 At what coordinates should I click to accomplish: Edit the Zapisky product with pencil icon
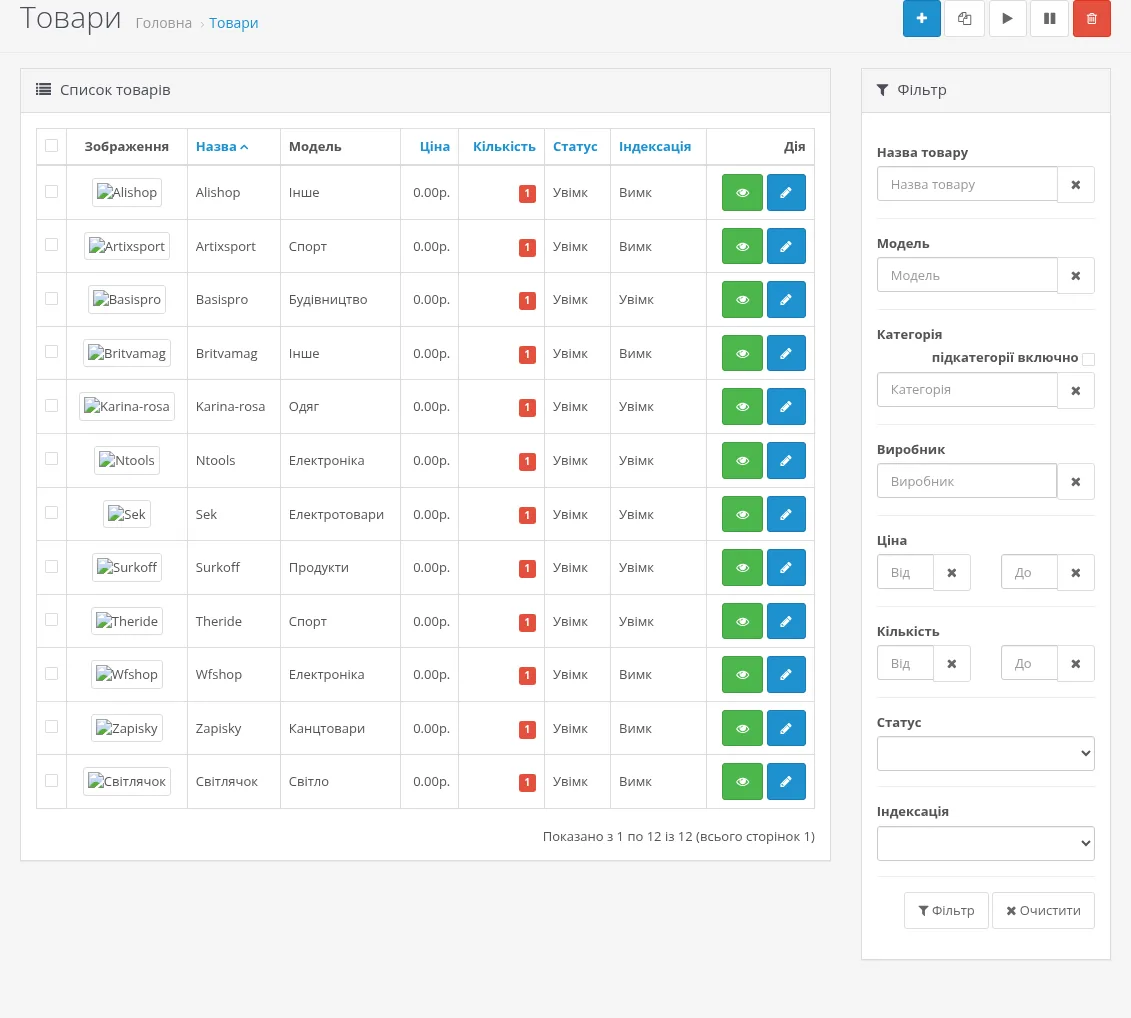(x=786, y=728)
